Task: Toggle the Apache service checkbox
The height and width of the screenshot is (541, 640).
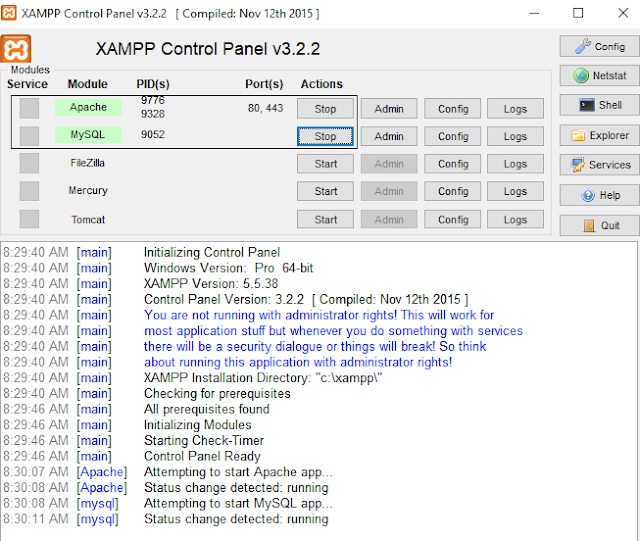Action: (x=29, y=108)
